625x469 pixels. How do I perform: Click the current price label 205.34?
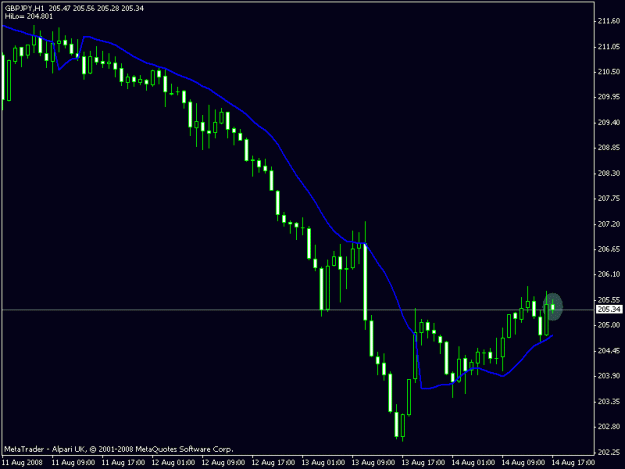609,309
